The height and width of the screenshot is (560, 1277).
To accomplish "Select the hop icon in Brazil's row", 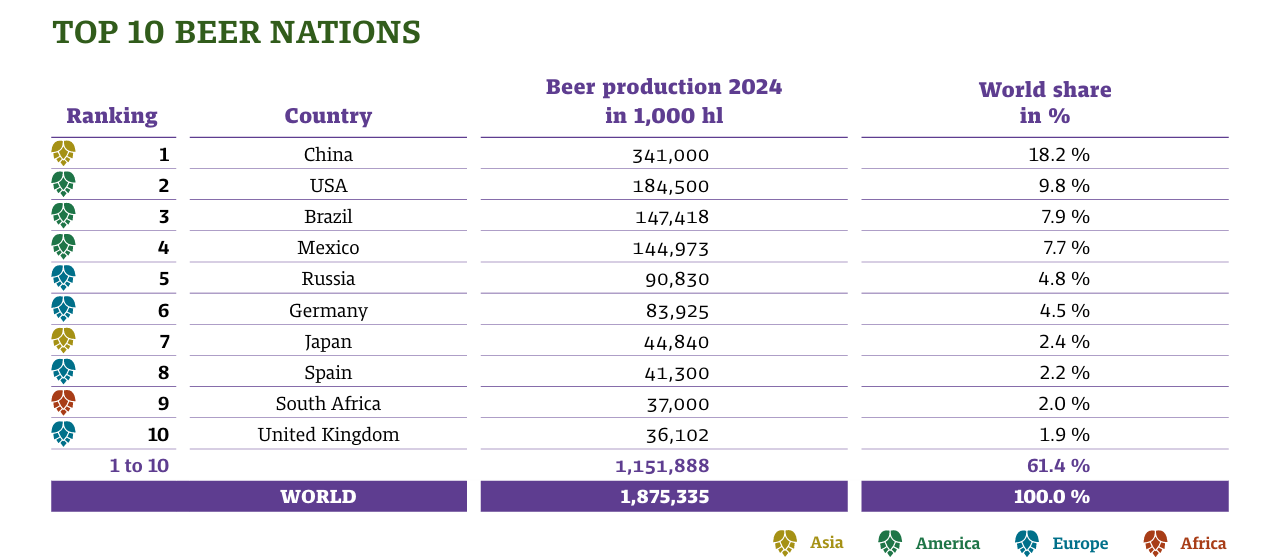I will (x=63, y=215).
